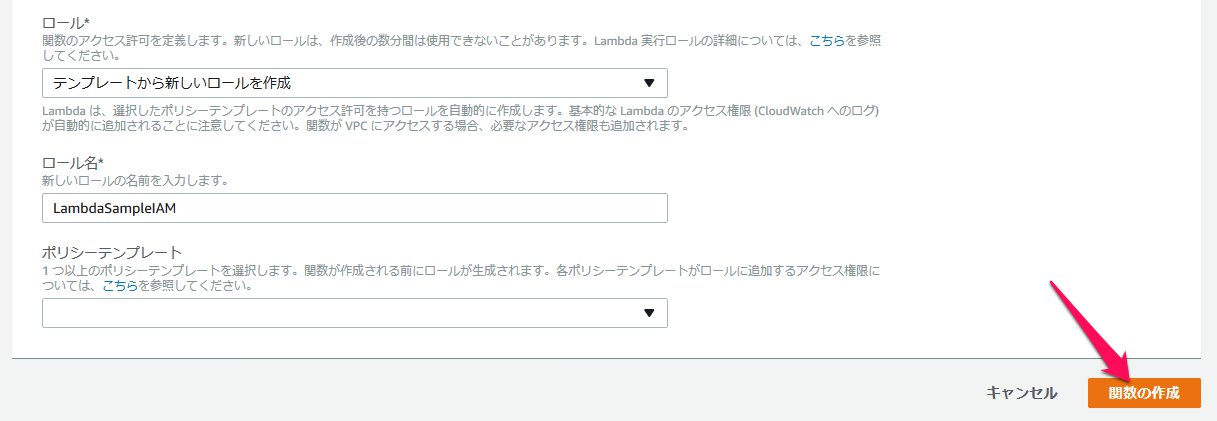Image resolution: width=1217 pixels, height=421 pixels.
Task: Click the arrow on テンプレートから新しいロールを作成 dropdown
Action: 648,83
